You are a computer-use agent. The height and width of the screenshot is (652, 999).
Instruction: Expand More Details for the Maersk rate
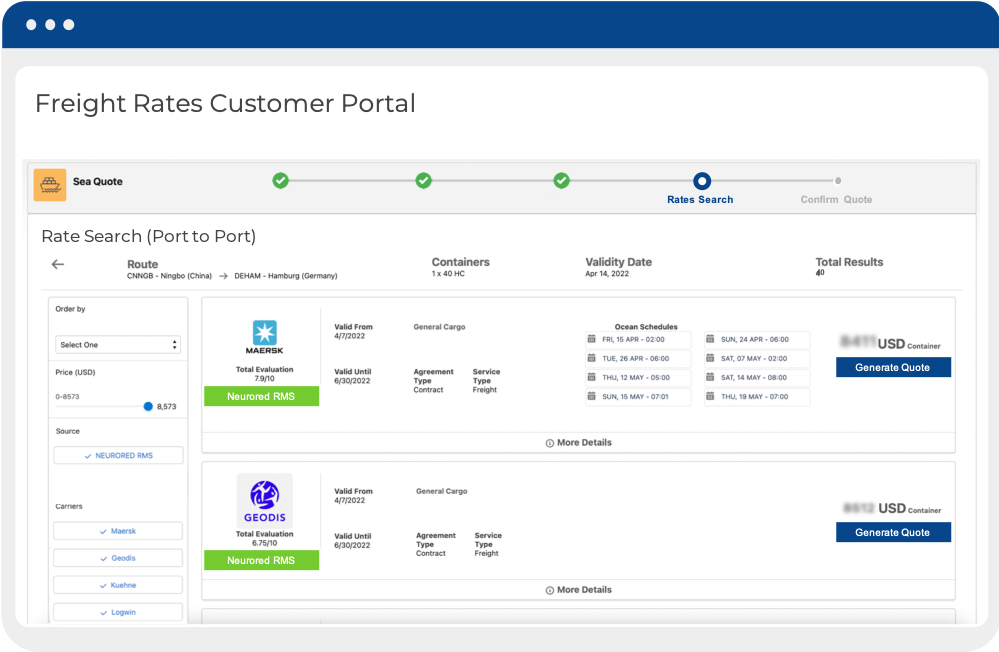578,442
